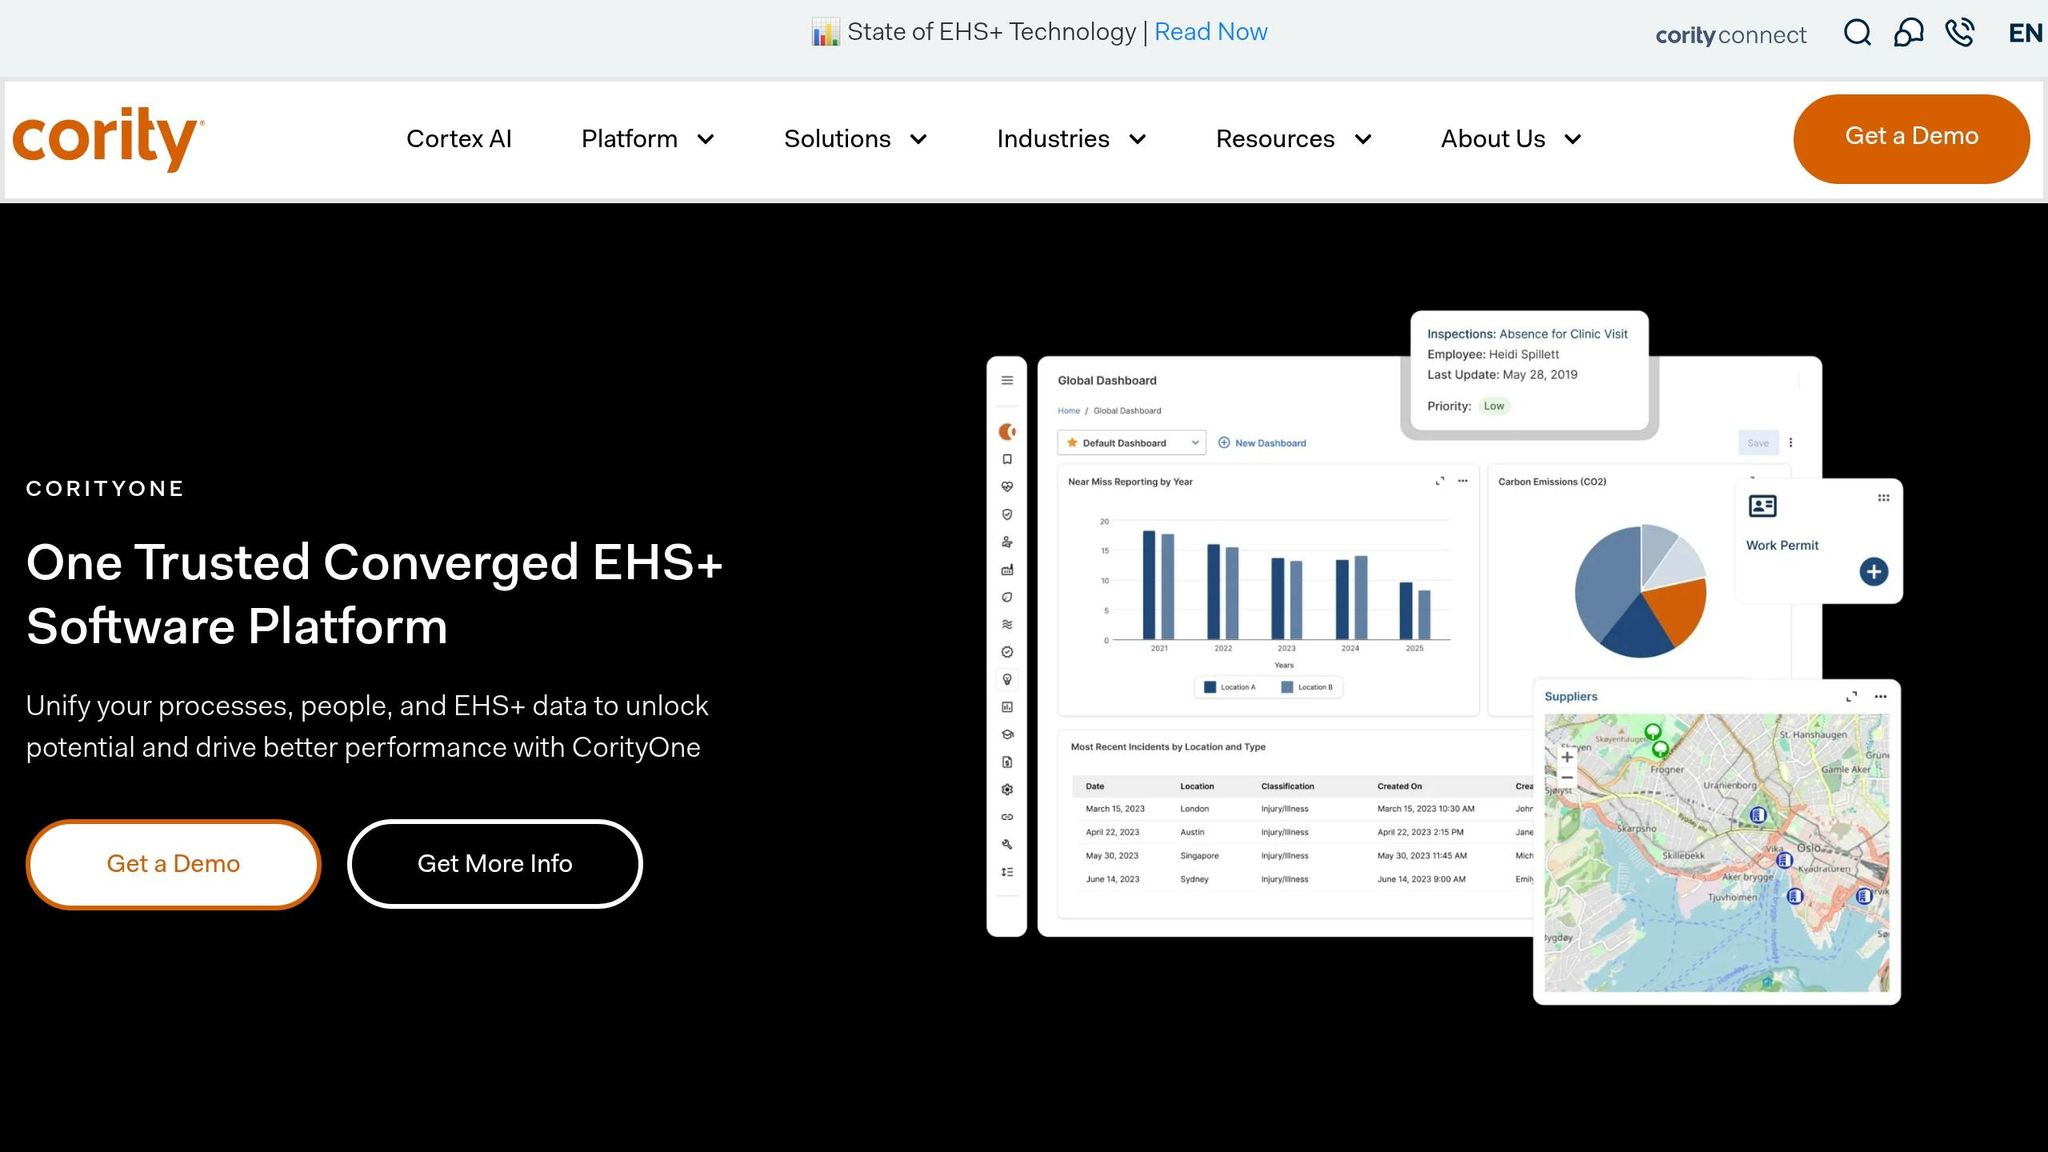Screen dimensions: 2048x1152
Task: Click the white Get a Demo hero button
Action: tap(173, 864)
